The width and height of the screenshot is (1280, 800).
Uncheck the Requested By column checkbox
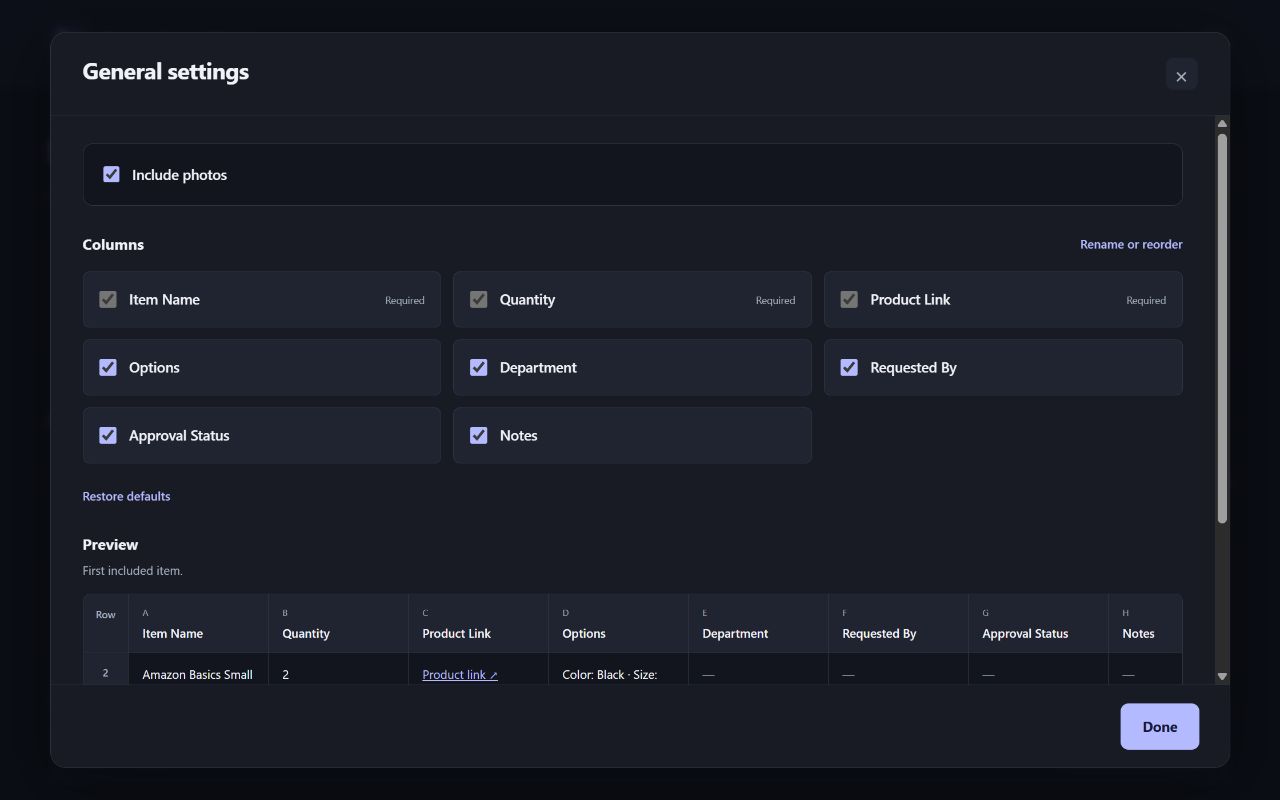(849, 367)
